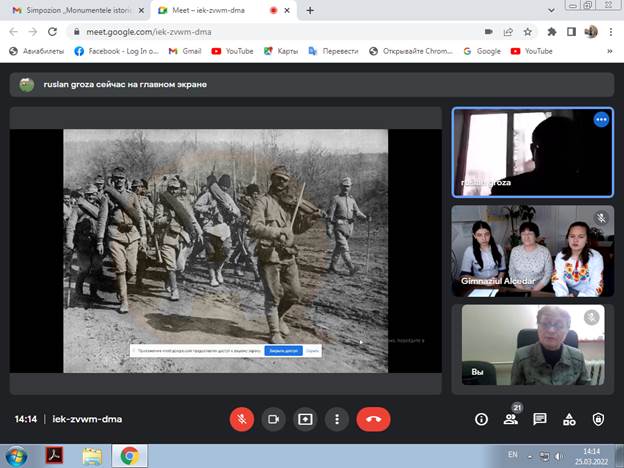Open the Windows Start menu
Viewport: 624px width, 468px height.
tap(17, 456)
